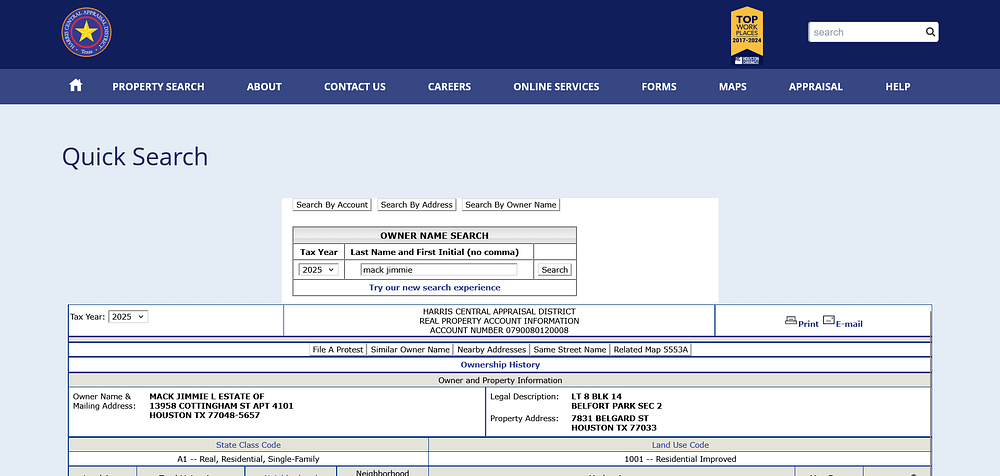This screenshot has width=1000, height=476.
Task: Click the Print icon link
Action: coord(802,322)
